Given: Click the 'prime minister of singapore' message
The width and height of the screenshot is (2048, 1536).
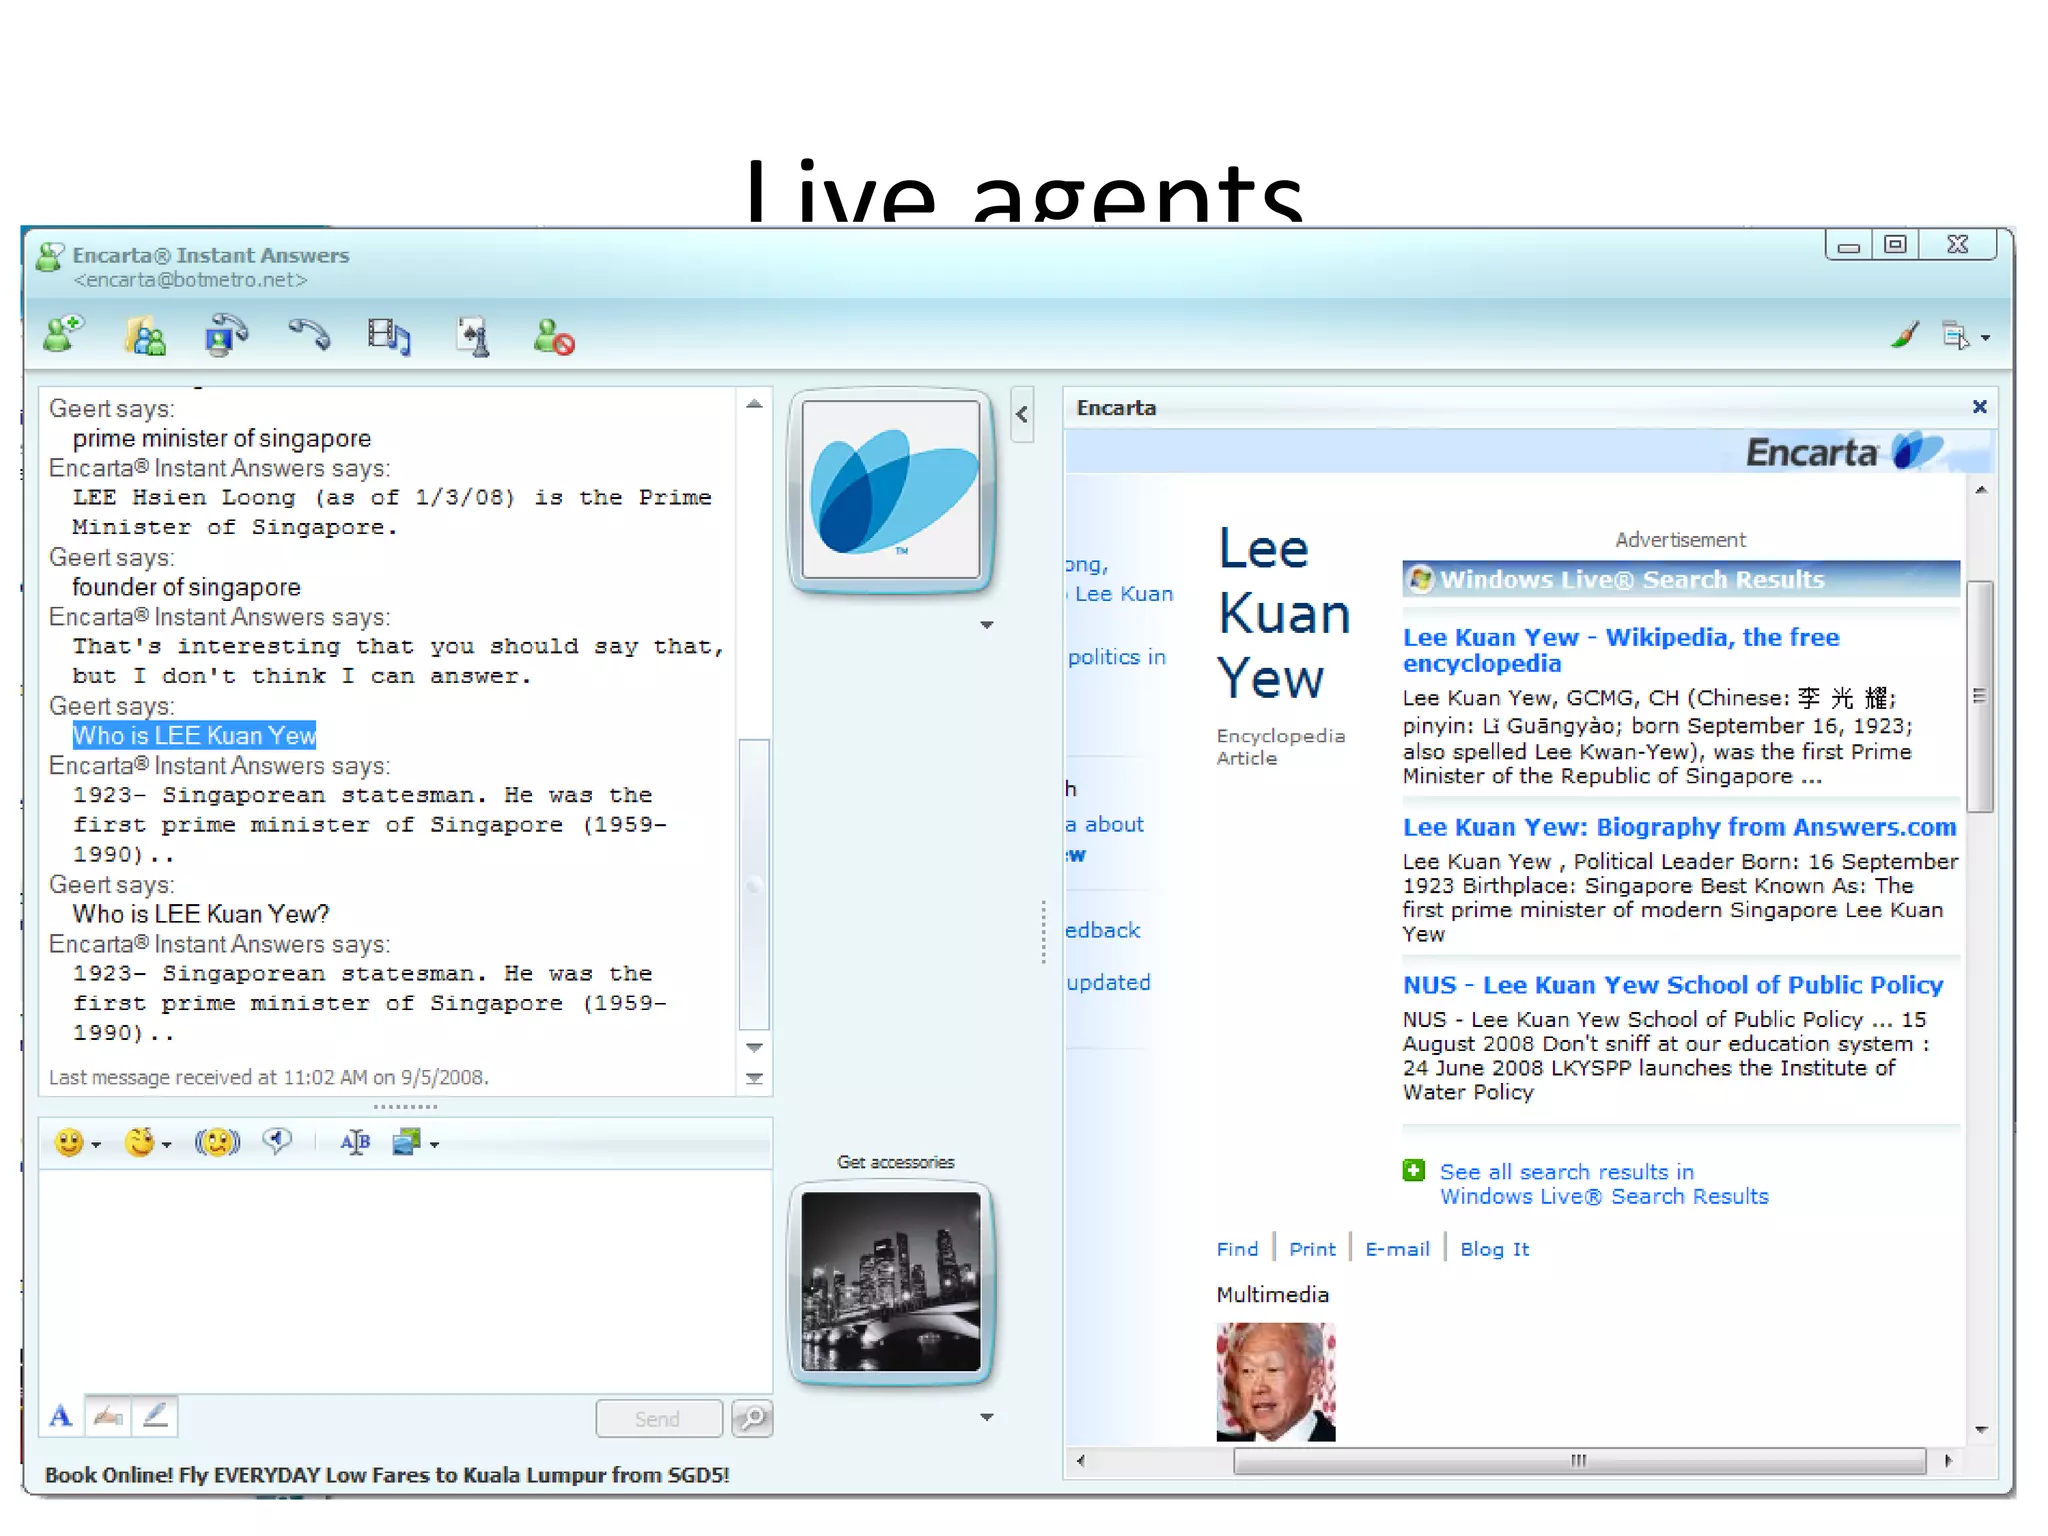Looking at the screenshot, I should pyautogui.click(x=221, y=439).
